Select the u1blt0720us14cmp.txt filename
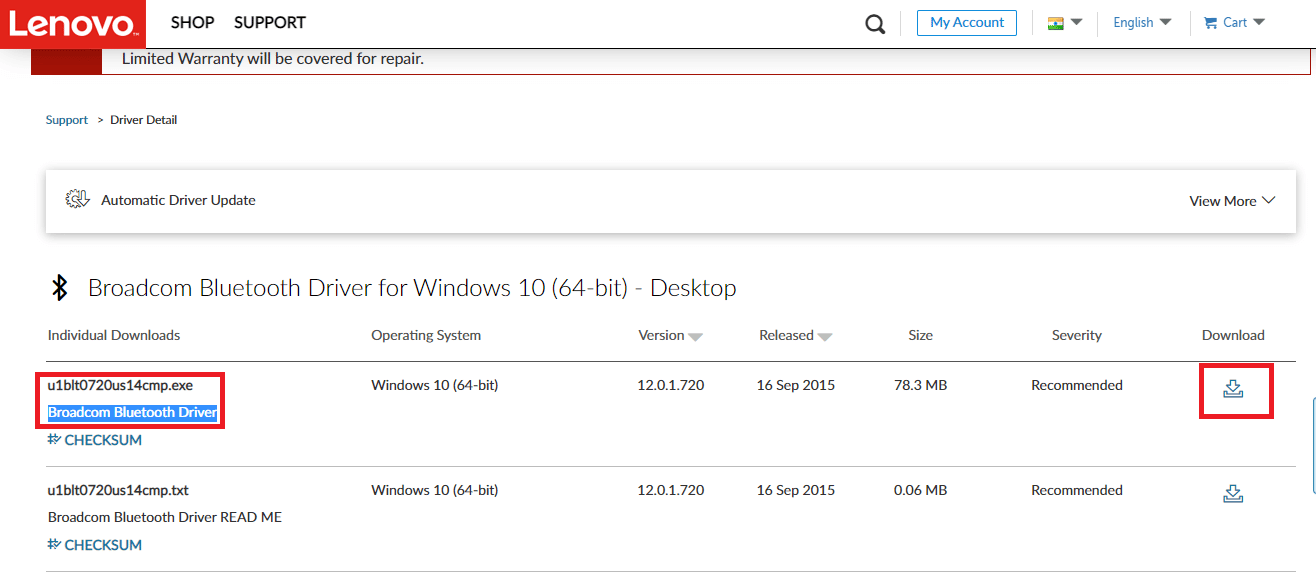 tap(118, 490)
